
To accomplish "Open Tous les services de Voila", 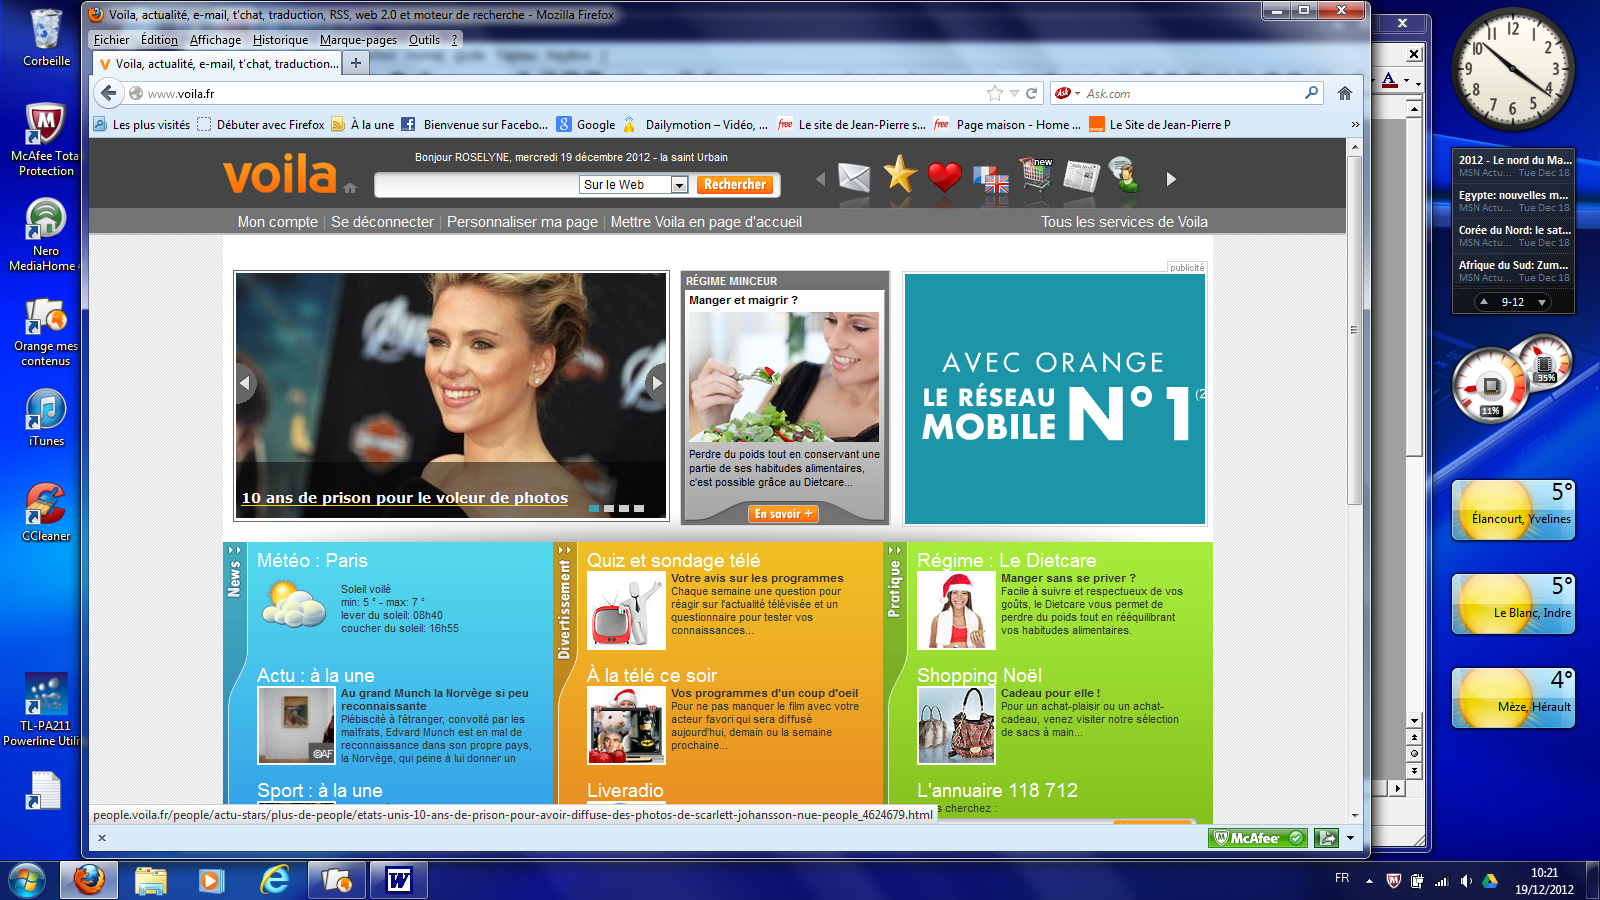I will pos(1124,222).
